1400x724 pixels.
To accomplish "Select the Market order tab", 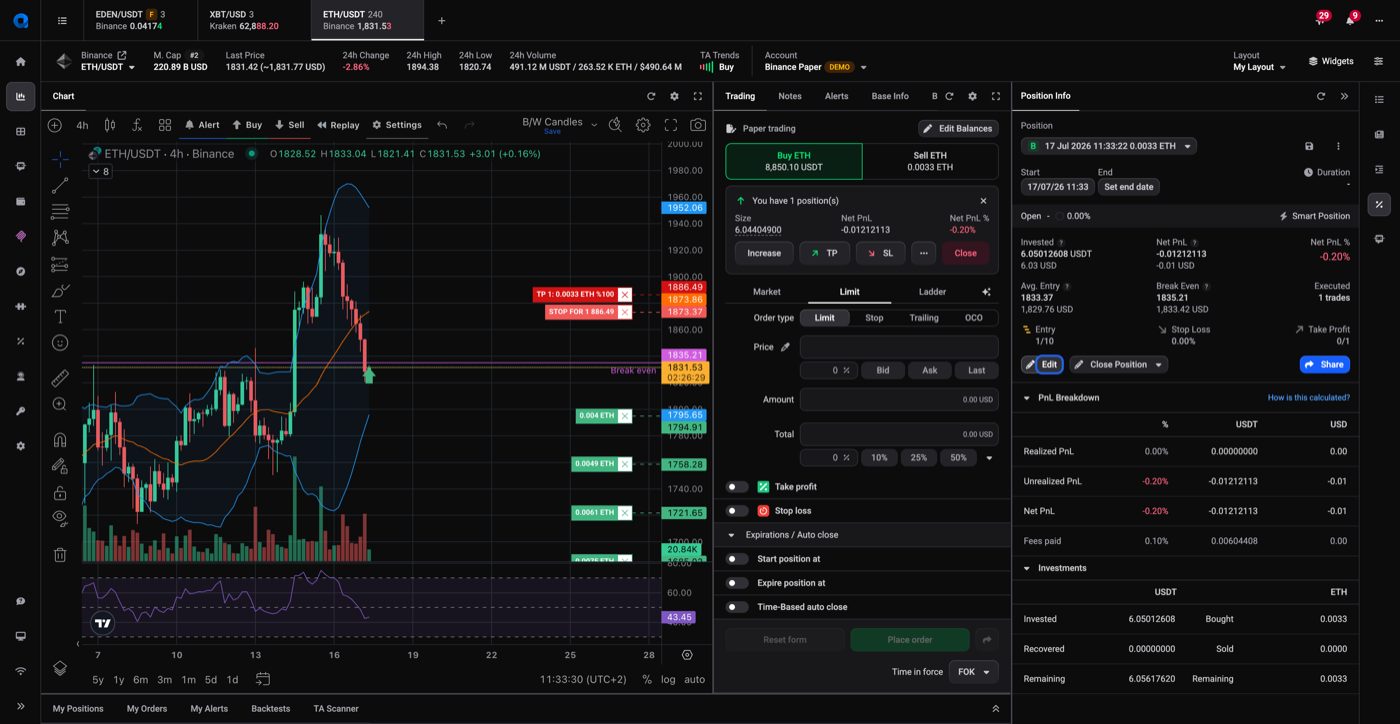I will [x=767, y=292].
